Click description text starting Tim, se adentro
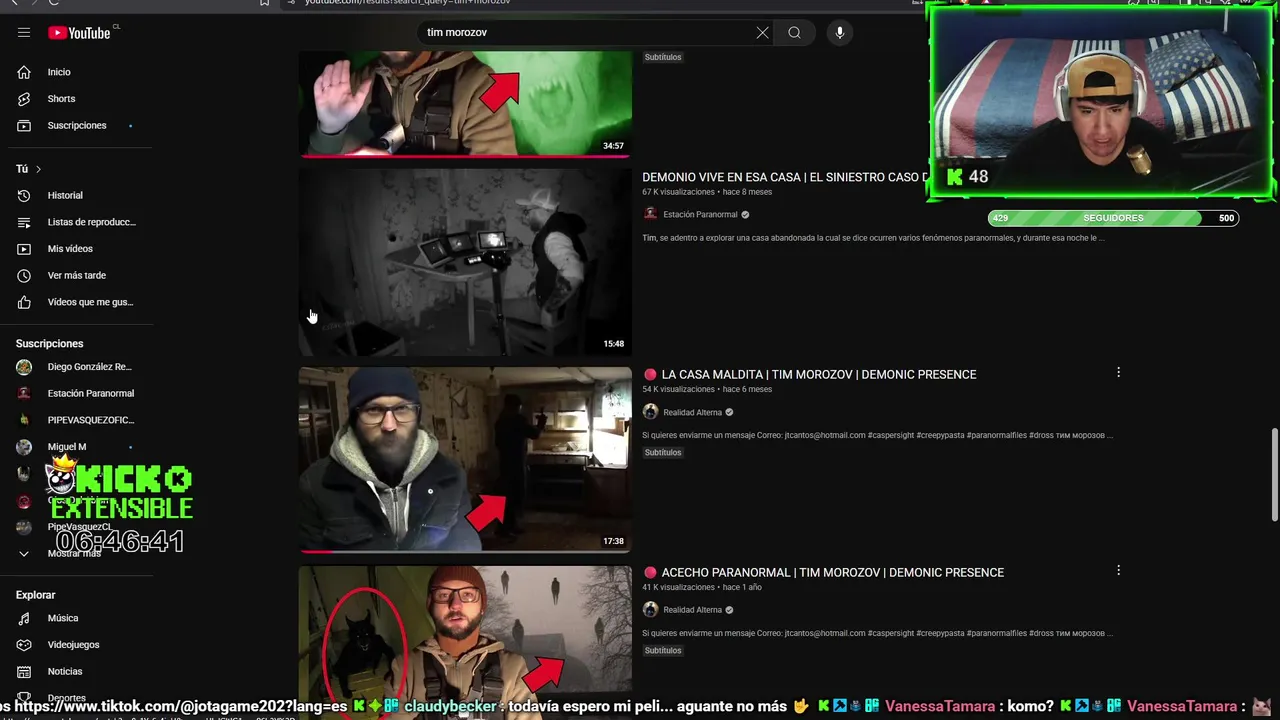Viewport: 1280px width, 720px height. (873, 238)
